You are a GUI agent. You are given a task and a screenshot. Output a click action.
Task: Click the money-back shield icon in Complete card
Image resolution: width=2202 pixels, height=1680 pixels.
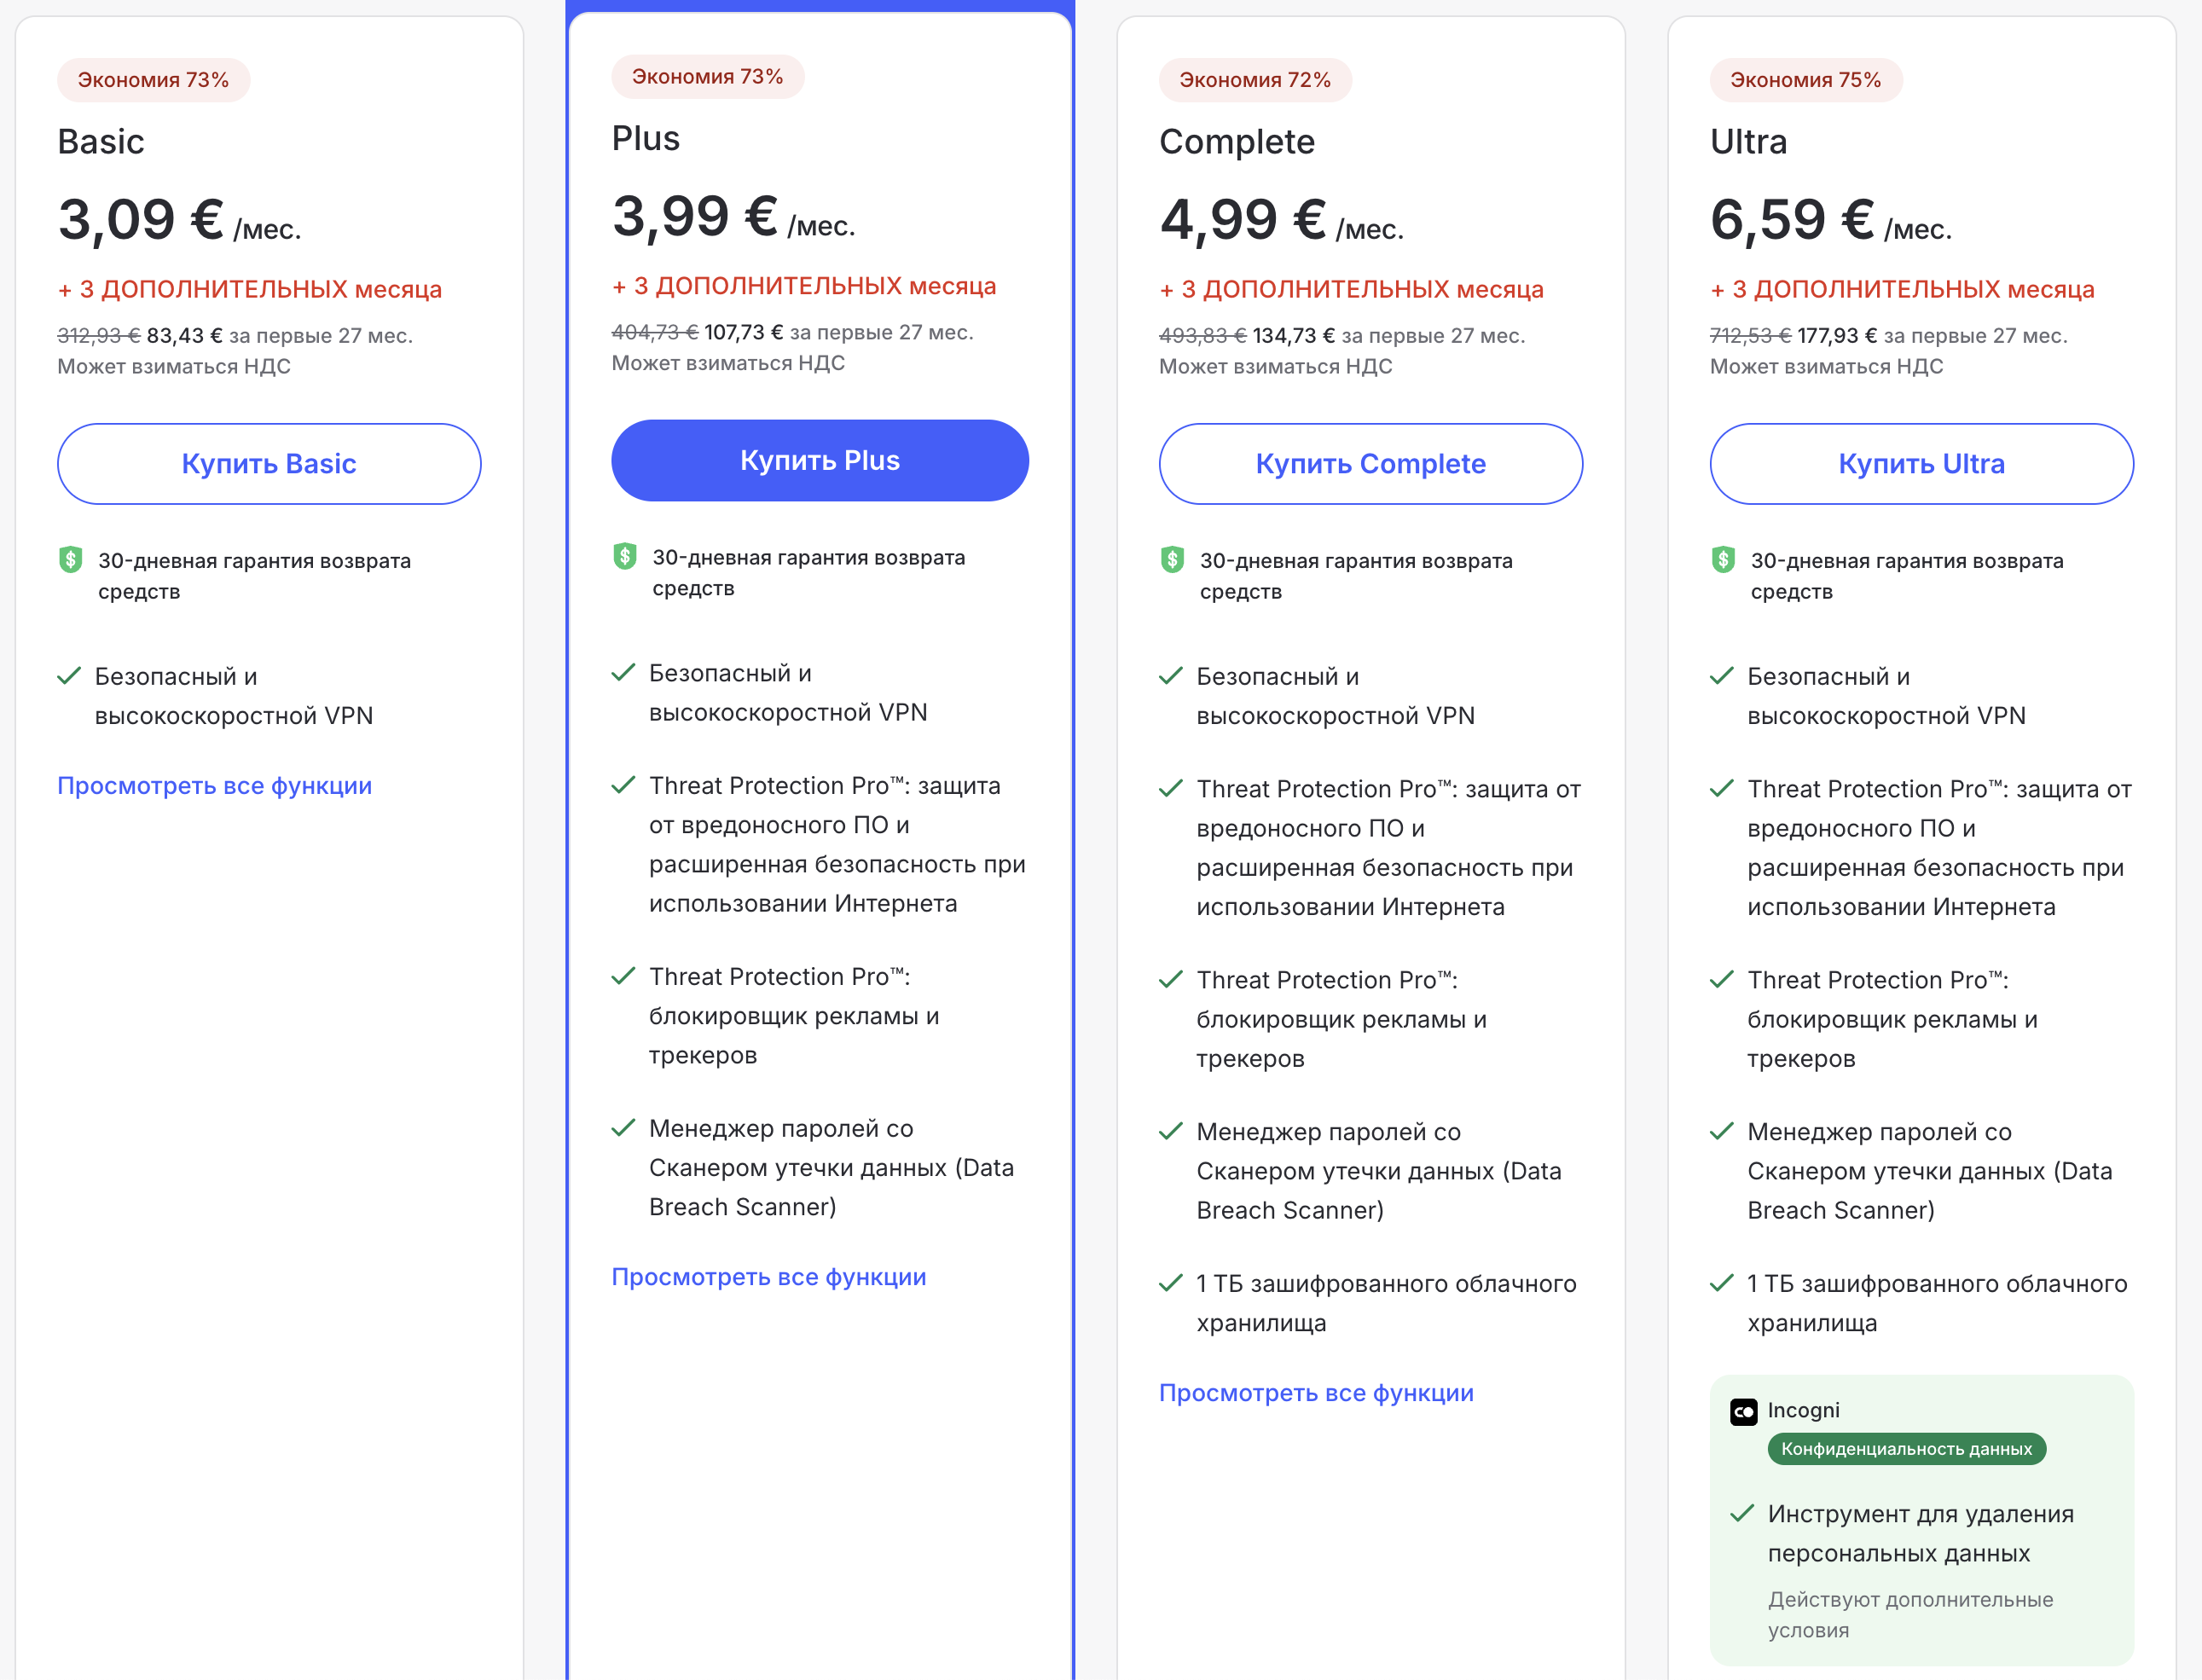point(1172,559)
